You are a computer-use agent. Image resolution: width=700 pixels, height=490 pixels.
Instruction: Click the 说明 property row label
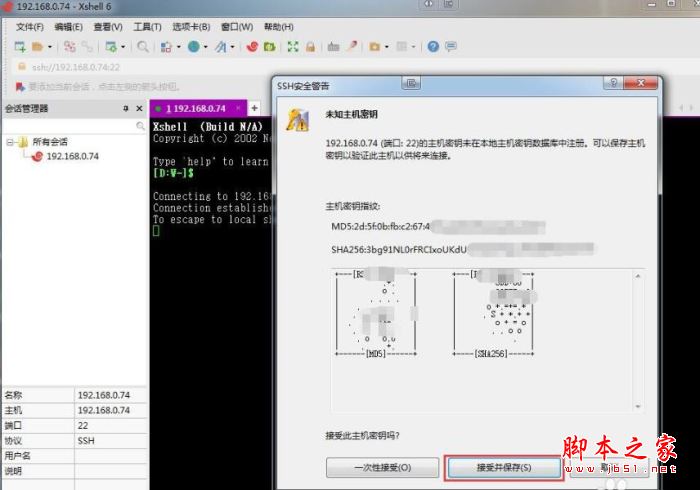(x=13, y=471)
